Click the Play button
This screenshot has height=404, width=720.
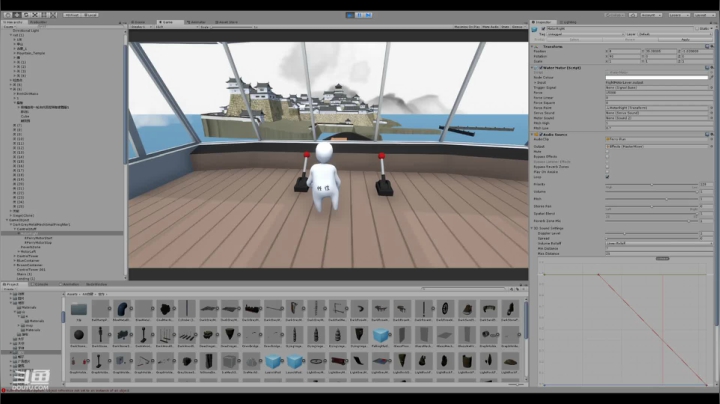click(x=350, y=15)
